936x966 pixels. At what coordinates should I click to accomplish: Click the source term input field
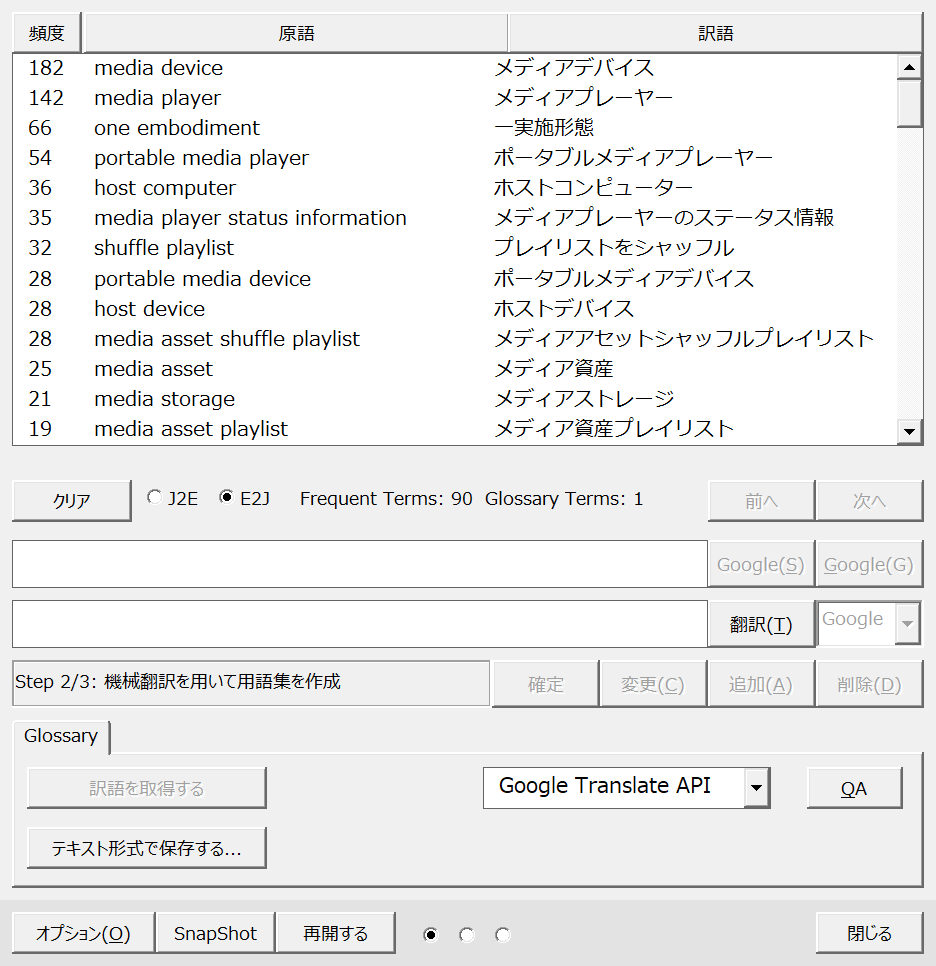pyautogui.click(x=359, y=564)
